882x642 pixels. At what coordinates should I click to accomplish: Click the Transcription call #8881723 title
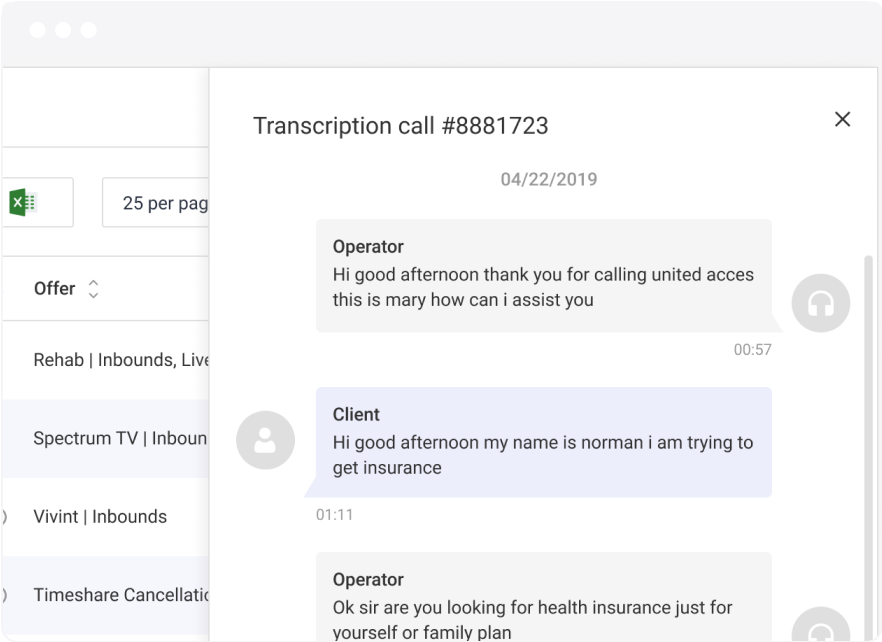(x=400, y=126)
